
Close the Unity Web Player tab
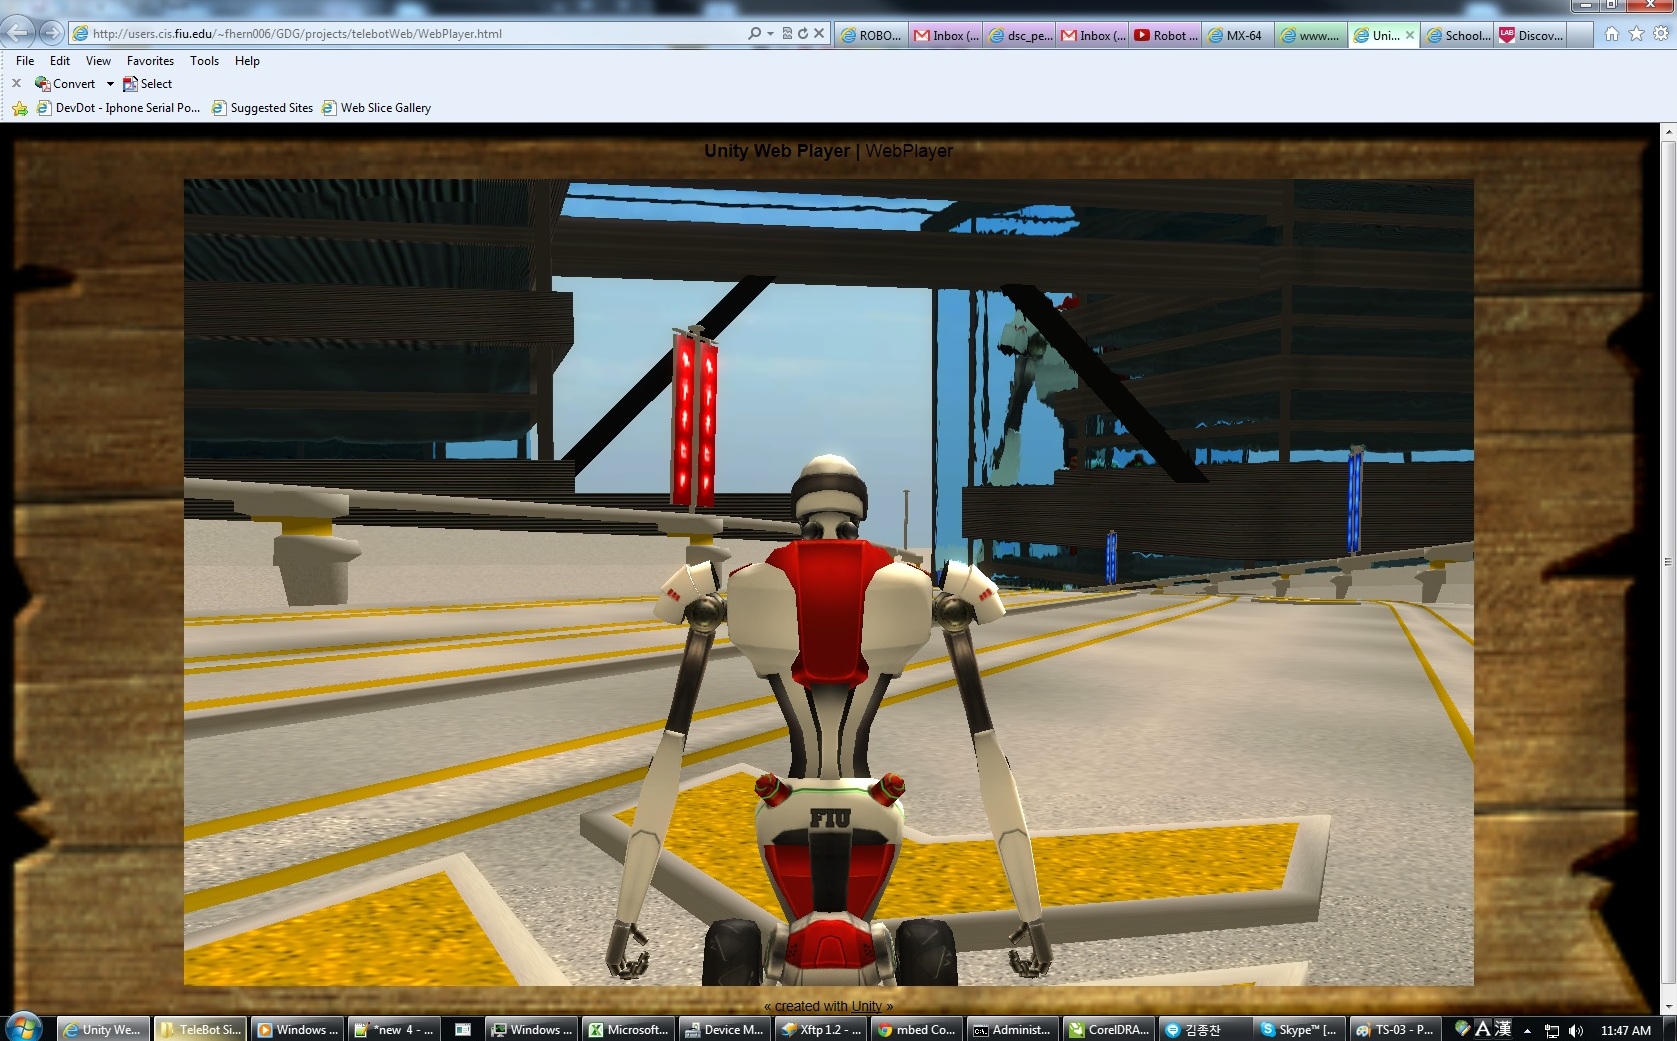coord(1410,35)
